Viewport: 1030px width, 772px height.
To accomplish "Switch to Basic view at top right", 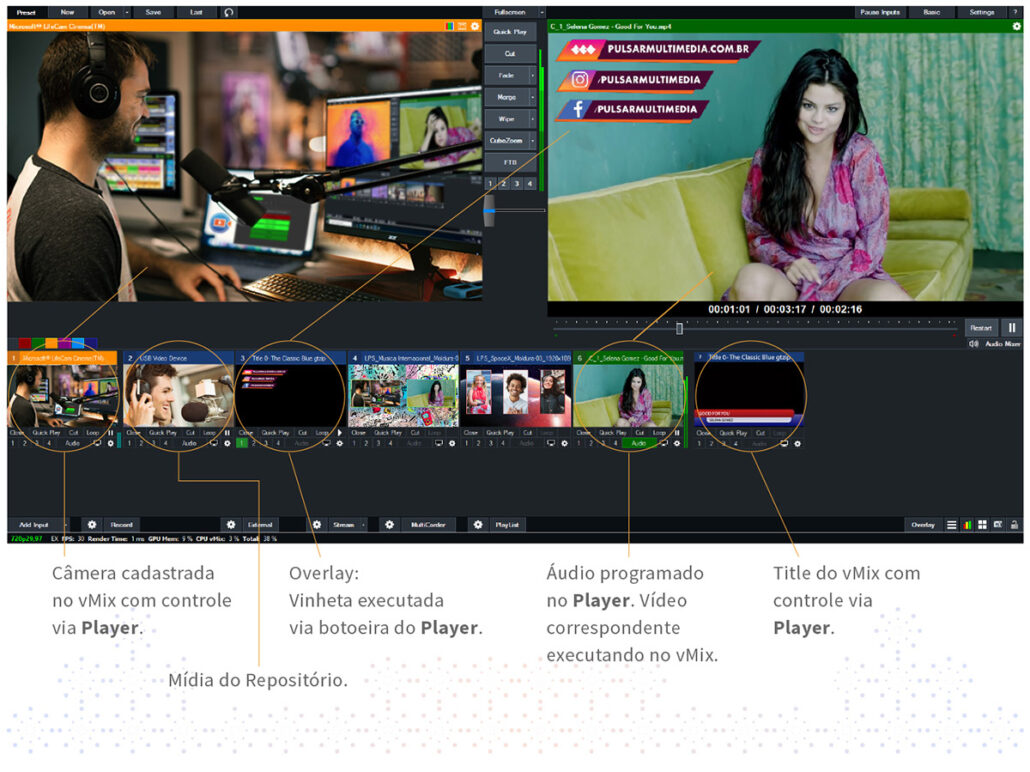I will coord(932,12).
